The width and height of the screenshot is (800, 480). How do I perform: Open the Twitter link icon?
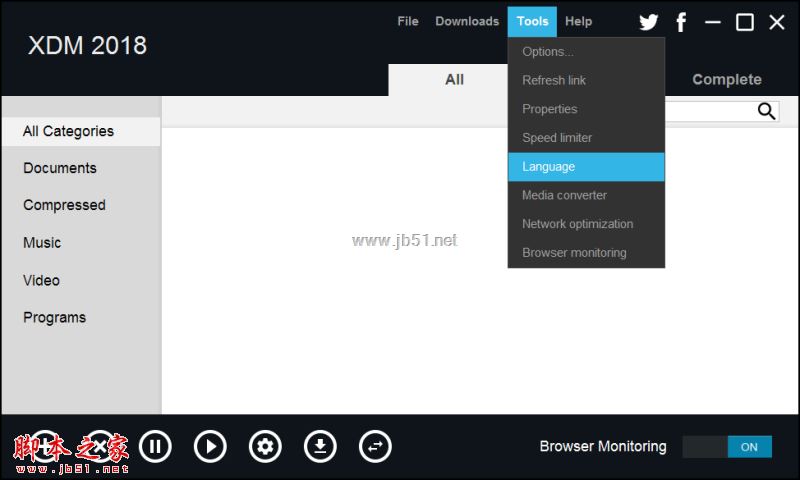click(648, 22)
